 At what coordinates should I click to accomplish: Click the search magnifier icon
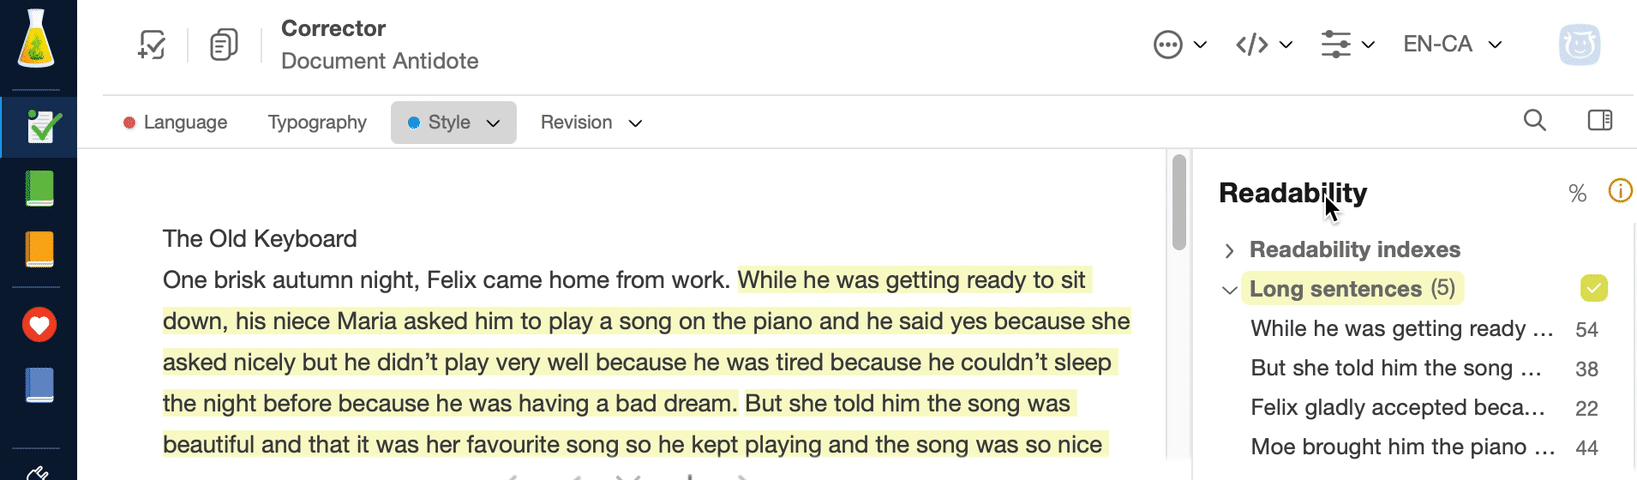[1534, 121]
